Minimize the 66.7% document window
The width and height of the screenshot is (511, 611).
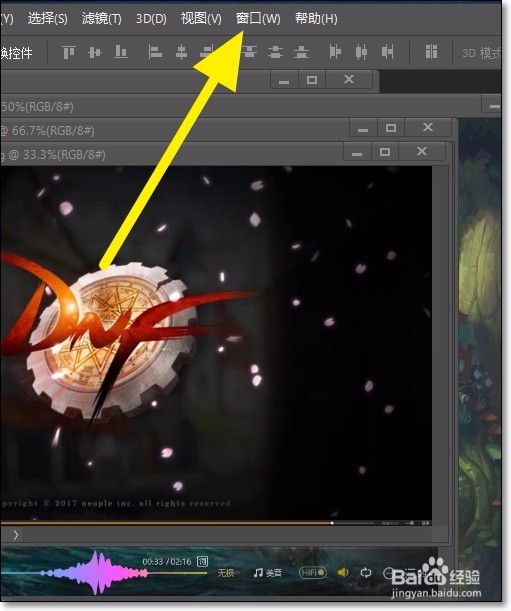click(x=363, y=127)
